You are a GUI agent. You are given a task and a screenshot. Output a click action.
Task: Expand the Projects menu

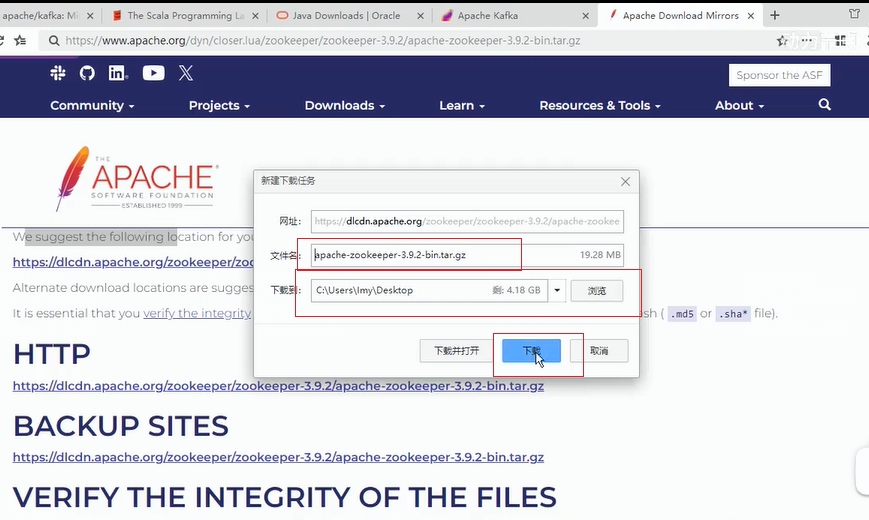(x=219, y=105)
